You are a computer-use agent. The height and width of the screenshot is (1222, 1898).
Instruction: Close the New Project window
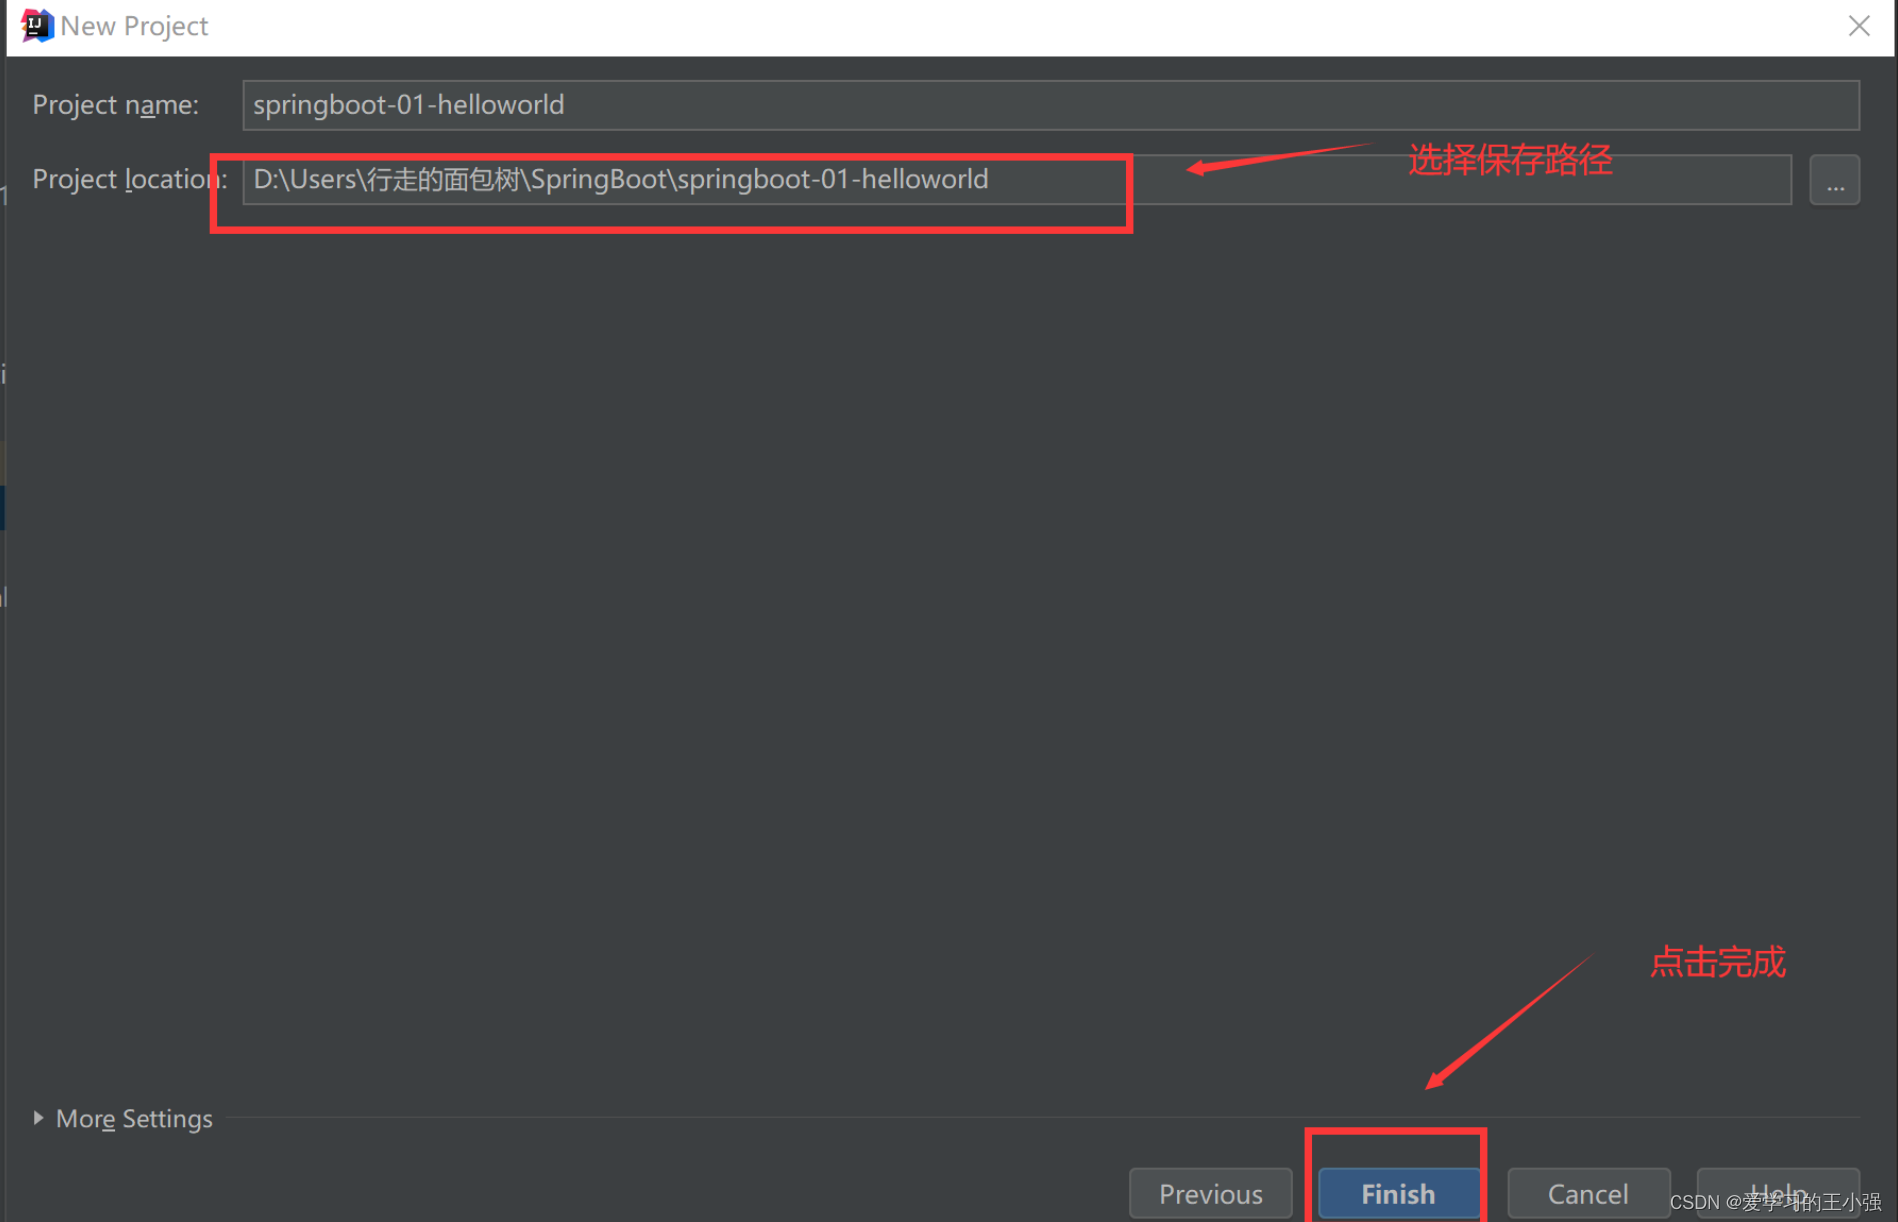tap(1859, 26)
